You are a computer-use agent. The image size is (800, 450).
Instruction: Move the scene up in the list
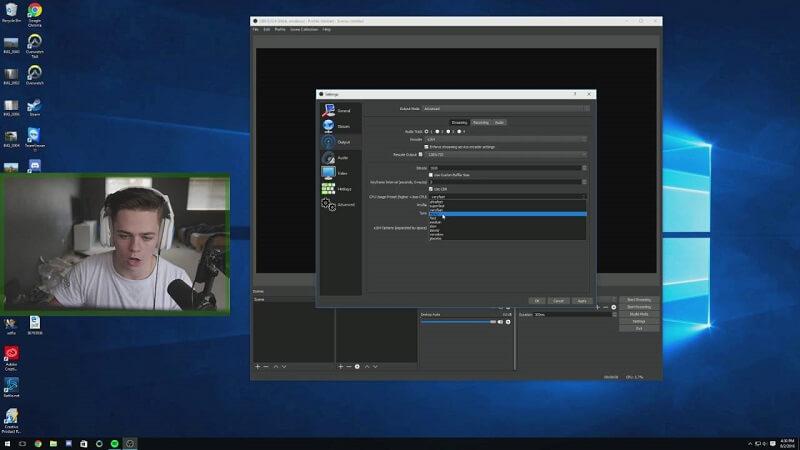[276, 366]
